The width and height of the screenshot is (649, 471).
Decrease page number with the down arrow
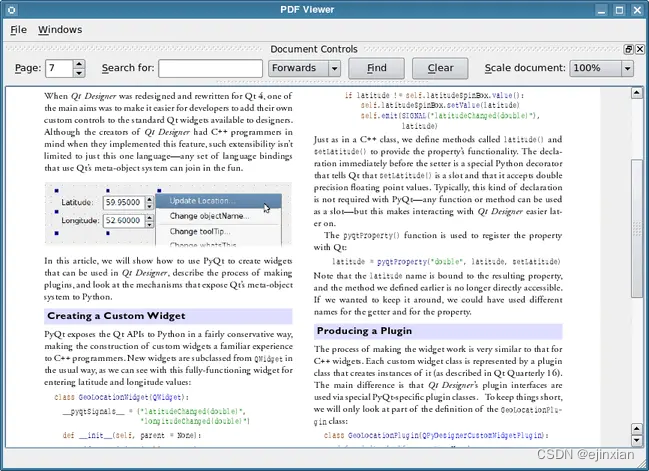coord(79,73)
